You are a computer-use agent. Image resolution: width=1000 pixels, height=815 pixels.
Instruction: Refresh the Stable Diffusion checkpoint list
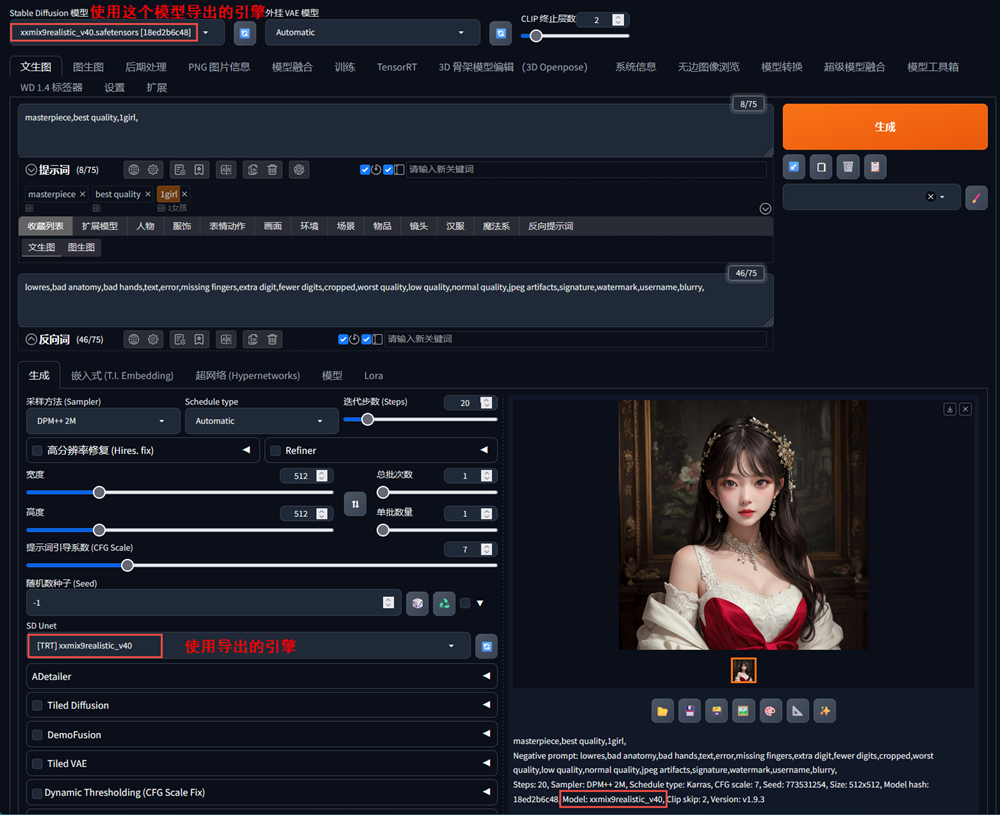point(245,33)
